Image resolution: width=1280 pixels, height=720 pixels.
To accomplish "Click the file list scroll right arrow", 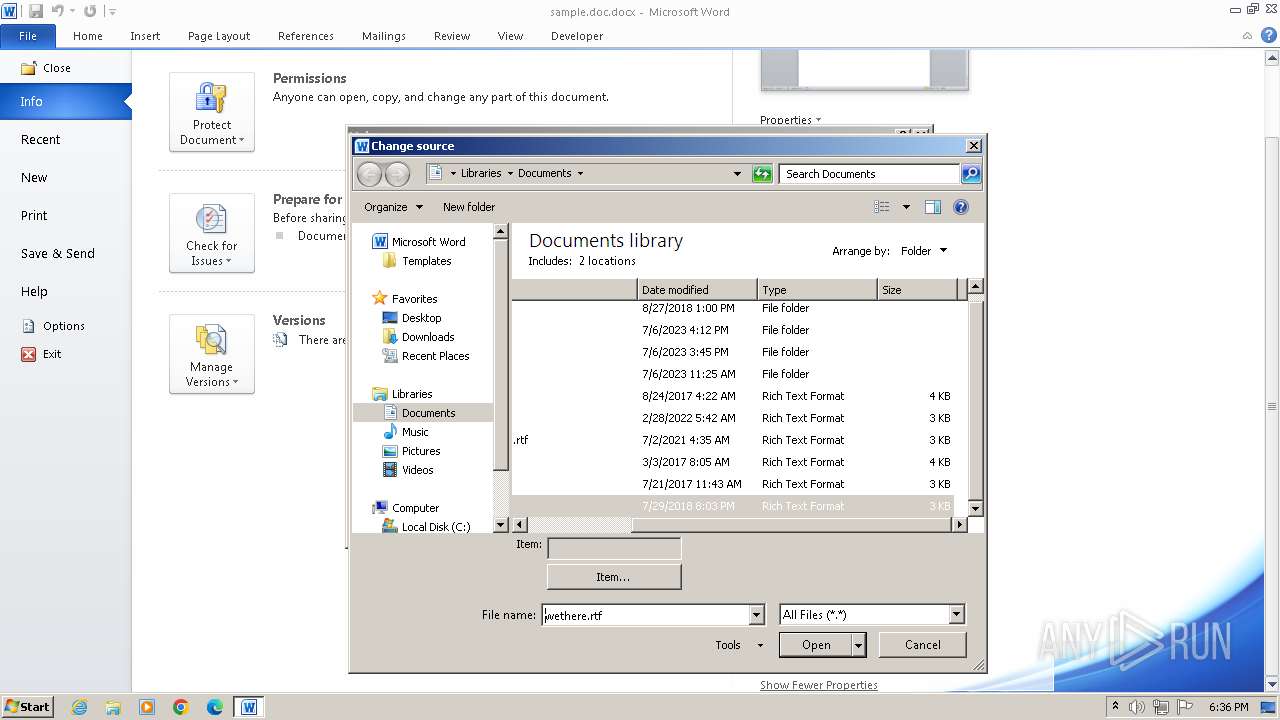I will pos(960,525).
